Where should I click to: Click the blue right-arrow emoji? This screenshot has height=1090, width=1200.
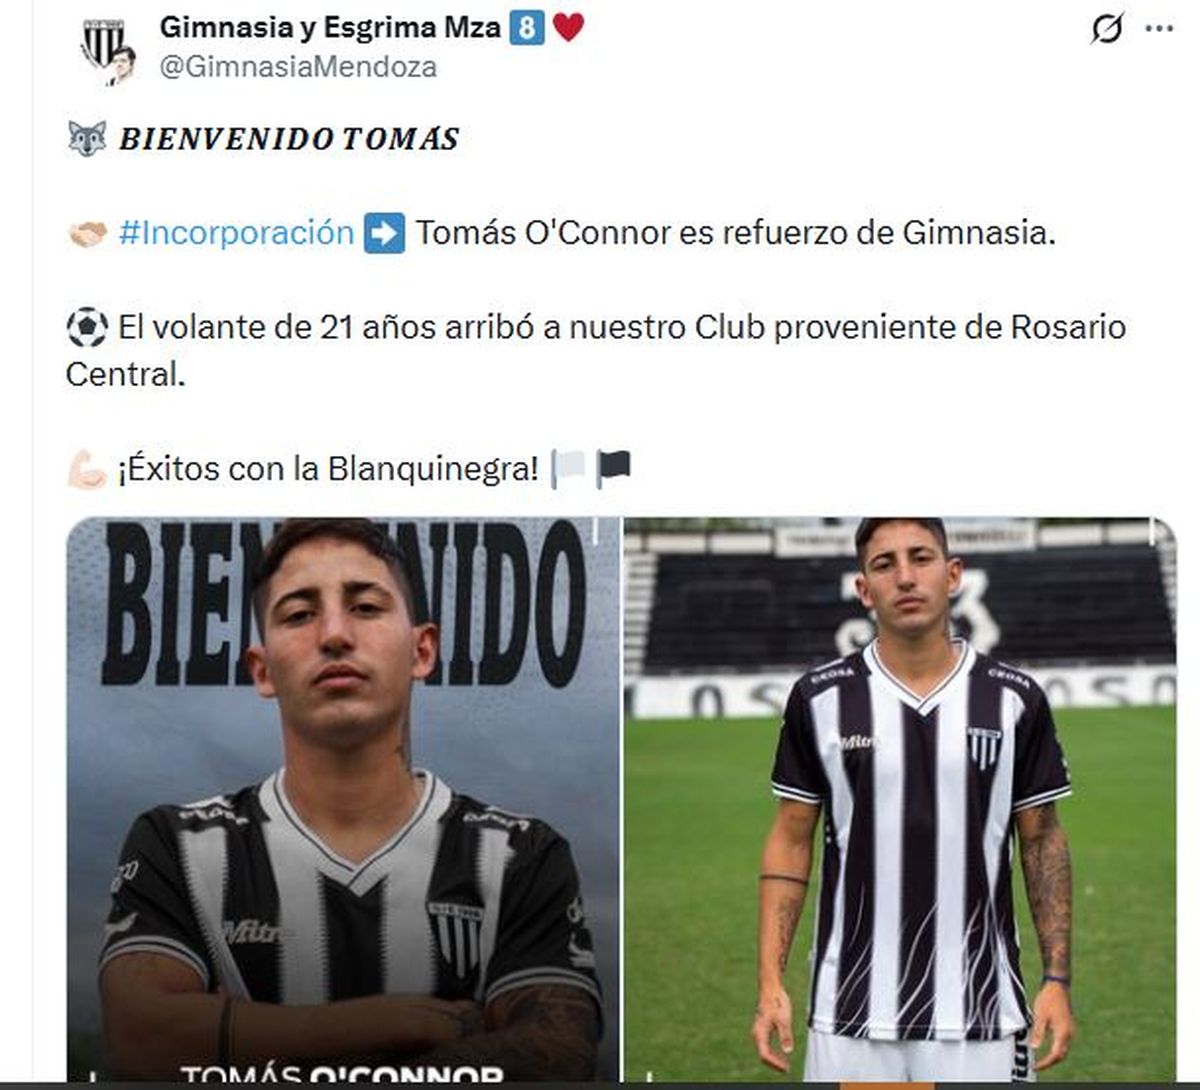click(x=384, y=234)
